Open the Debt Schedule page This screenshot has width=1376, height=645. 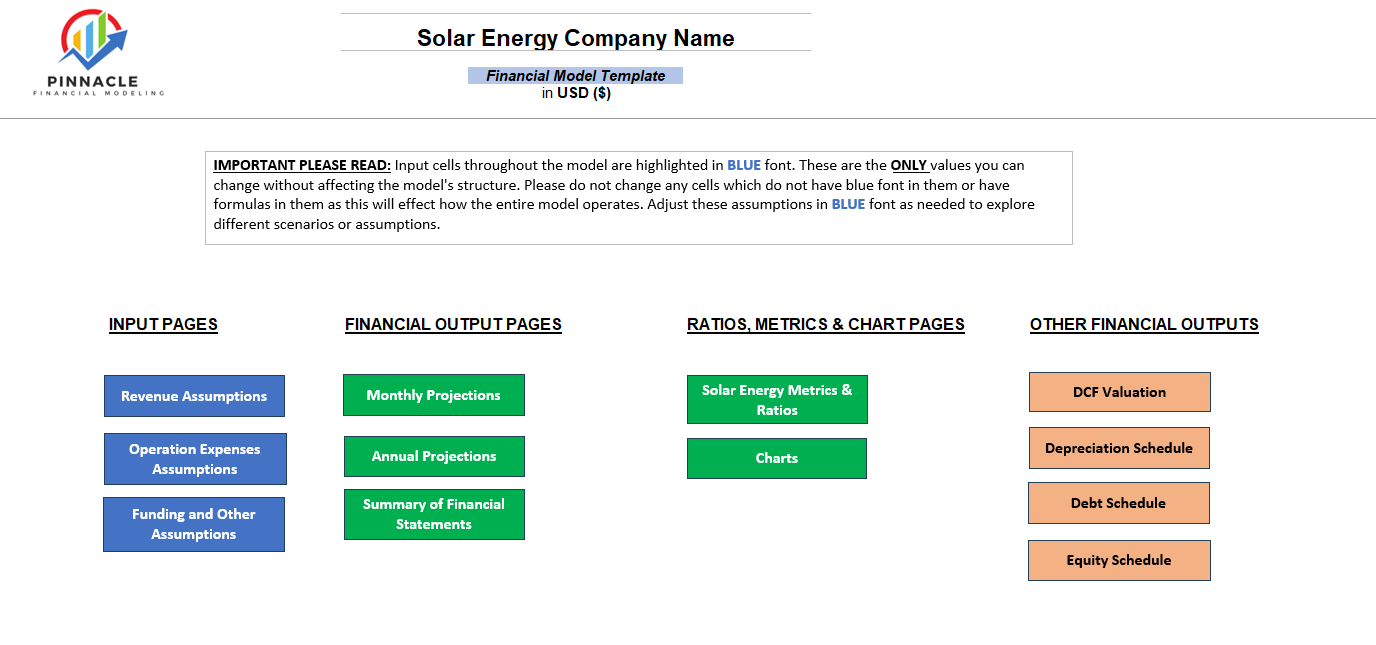pyautogui.click(x=1118, y=503)
